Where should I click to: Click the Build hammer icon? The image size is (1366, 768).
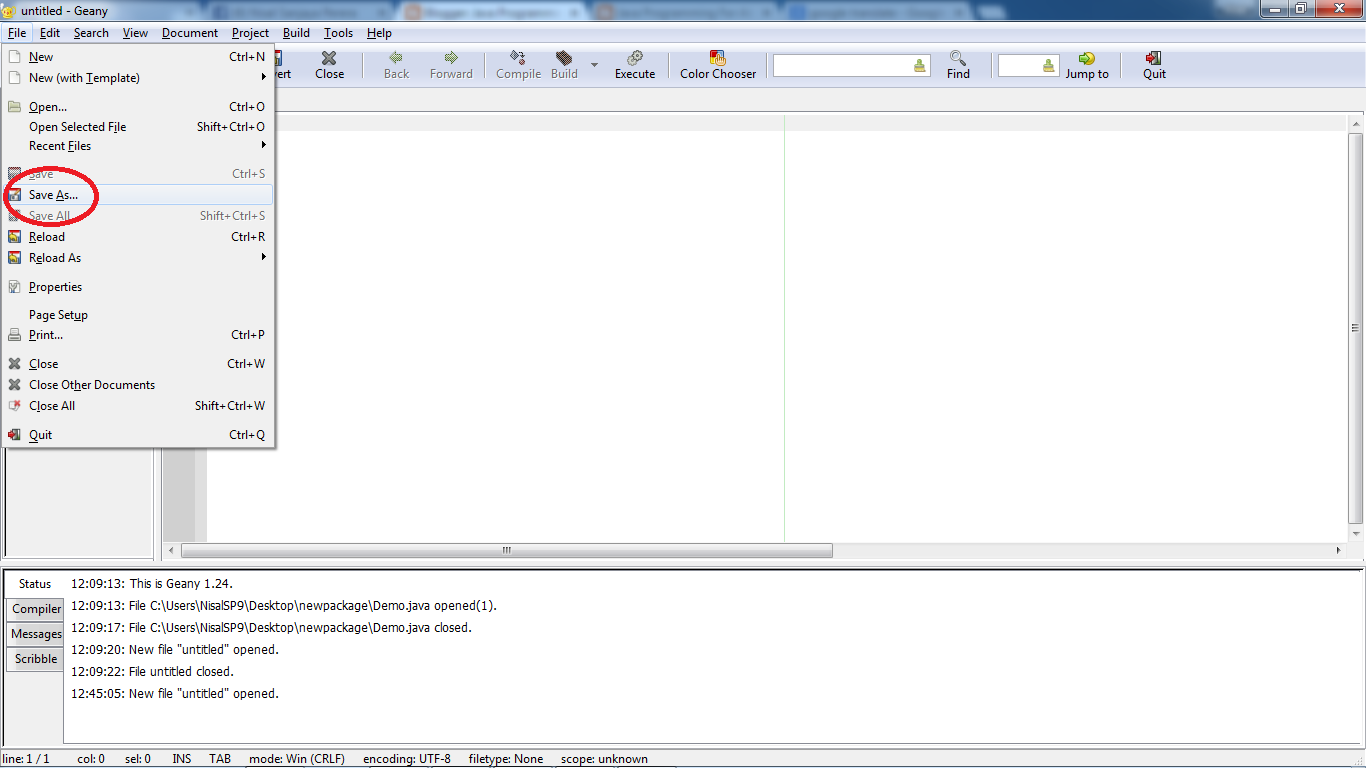pos(563,65)
